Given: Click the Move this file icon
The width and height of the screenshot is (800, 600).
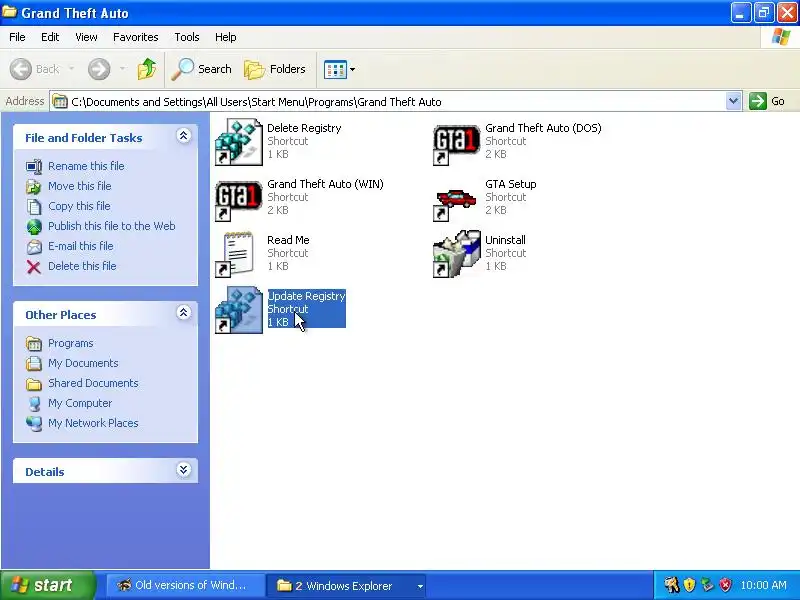Looking at the screenshot, I should pos(34,187).
